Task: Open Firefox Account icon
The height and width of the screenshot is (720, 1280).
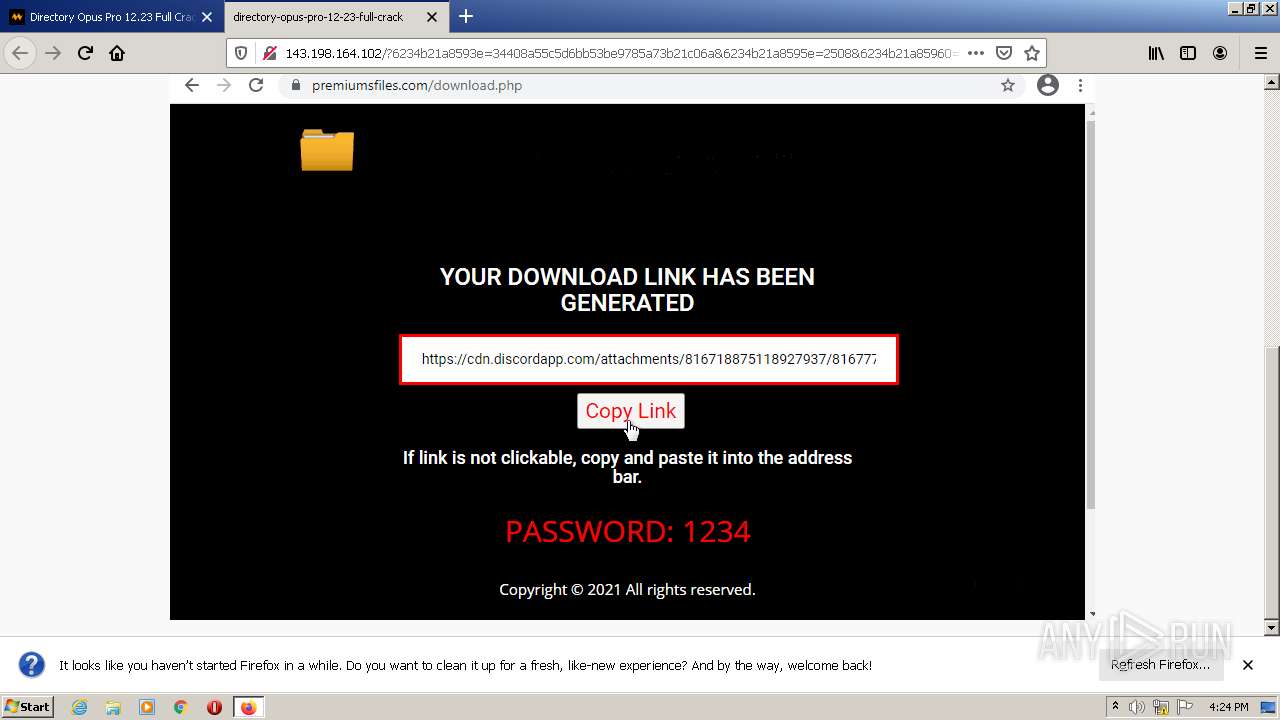Action: 1220,53
